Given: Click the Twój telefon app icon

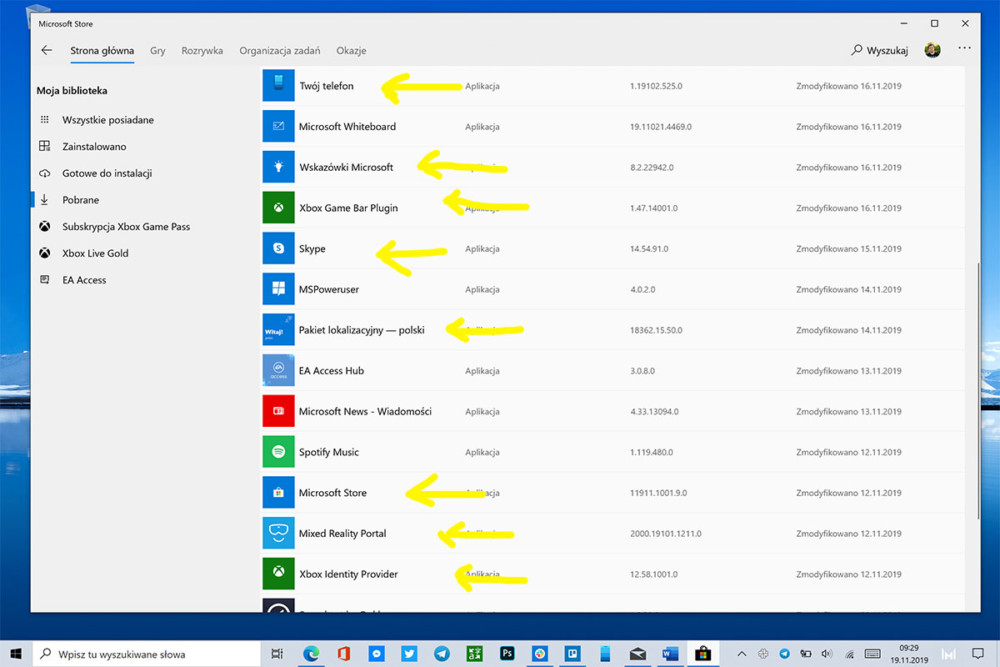Looking at the screenshot, I should [x=279, y=85].
